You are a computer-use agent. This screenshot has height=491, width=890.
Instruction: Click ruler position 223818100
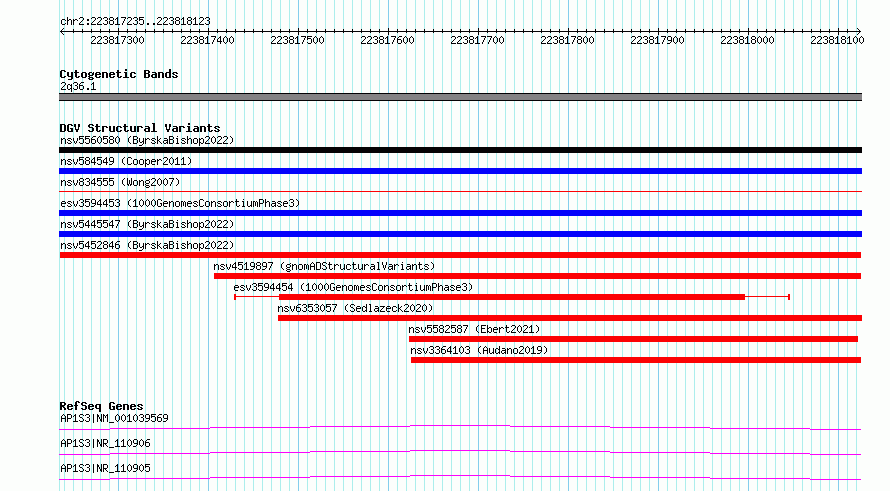tap(837, 40)
